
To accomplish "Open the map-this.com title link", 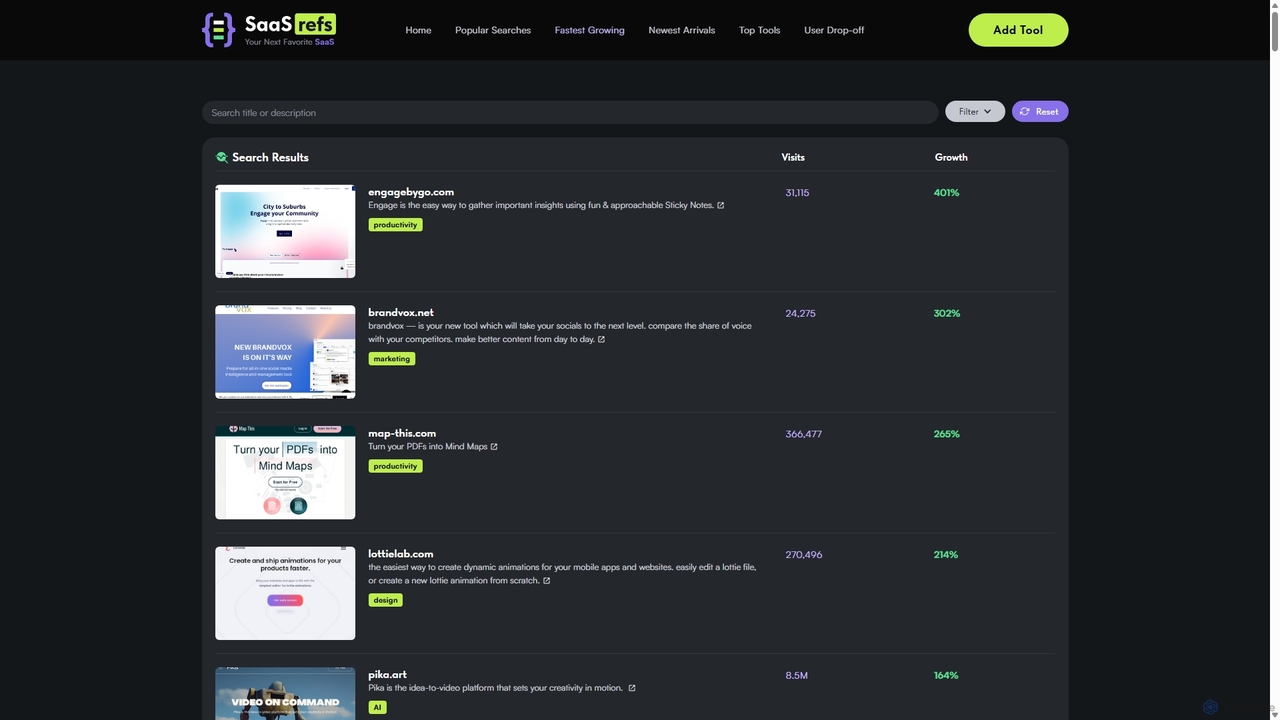I will click(402, 433).
